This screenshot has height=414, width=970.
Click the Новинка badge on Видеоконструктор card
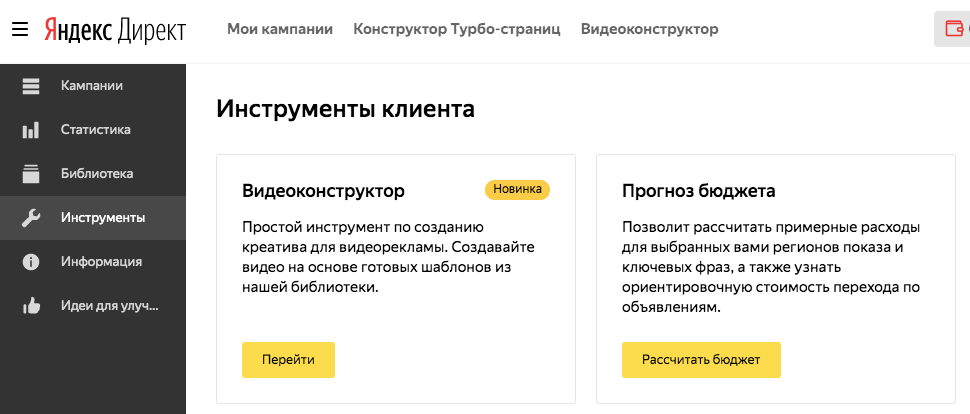pos(517,189)
